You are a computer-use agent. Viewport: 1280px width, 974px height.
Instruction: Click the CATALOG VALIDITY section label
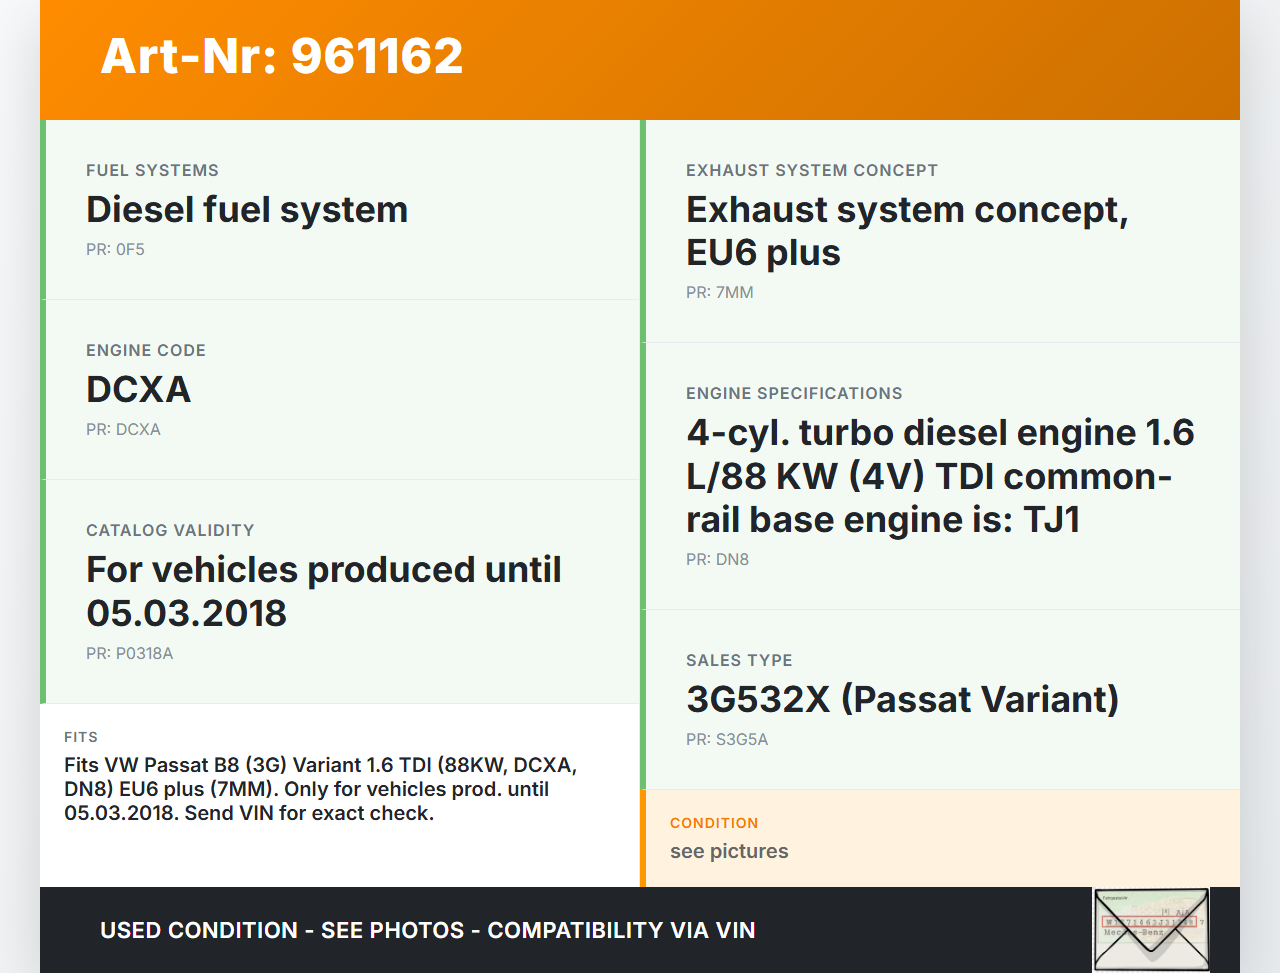pyautogui.click(x=170, y=531)
